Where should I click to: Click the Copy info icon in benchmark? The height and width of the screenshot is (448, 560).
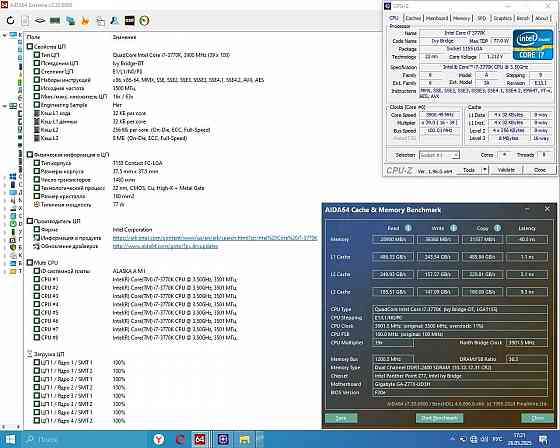point(497,228)
